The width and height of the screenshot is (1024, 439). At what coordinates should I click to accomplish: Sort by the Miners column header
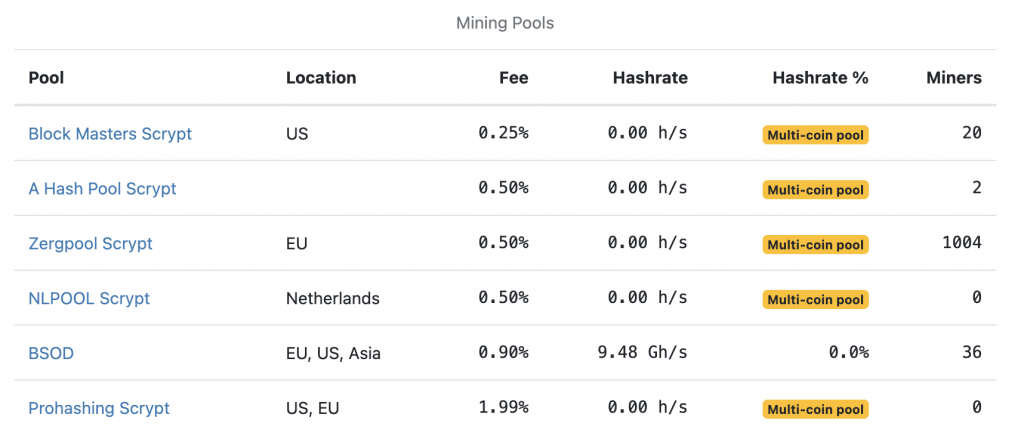click(953, 78)
